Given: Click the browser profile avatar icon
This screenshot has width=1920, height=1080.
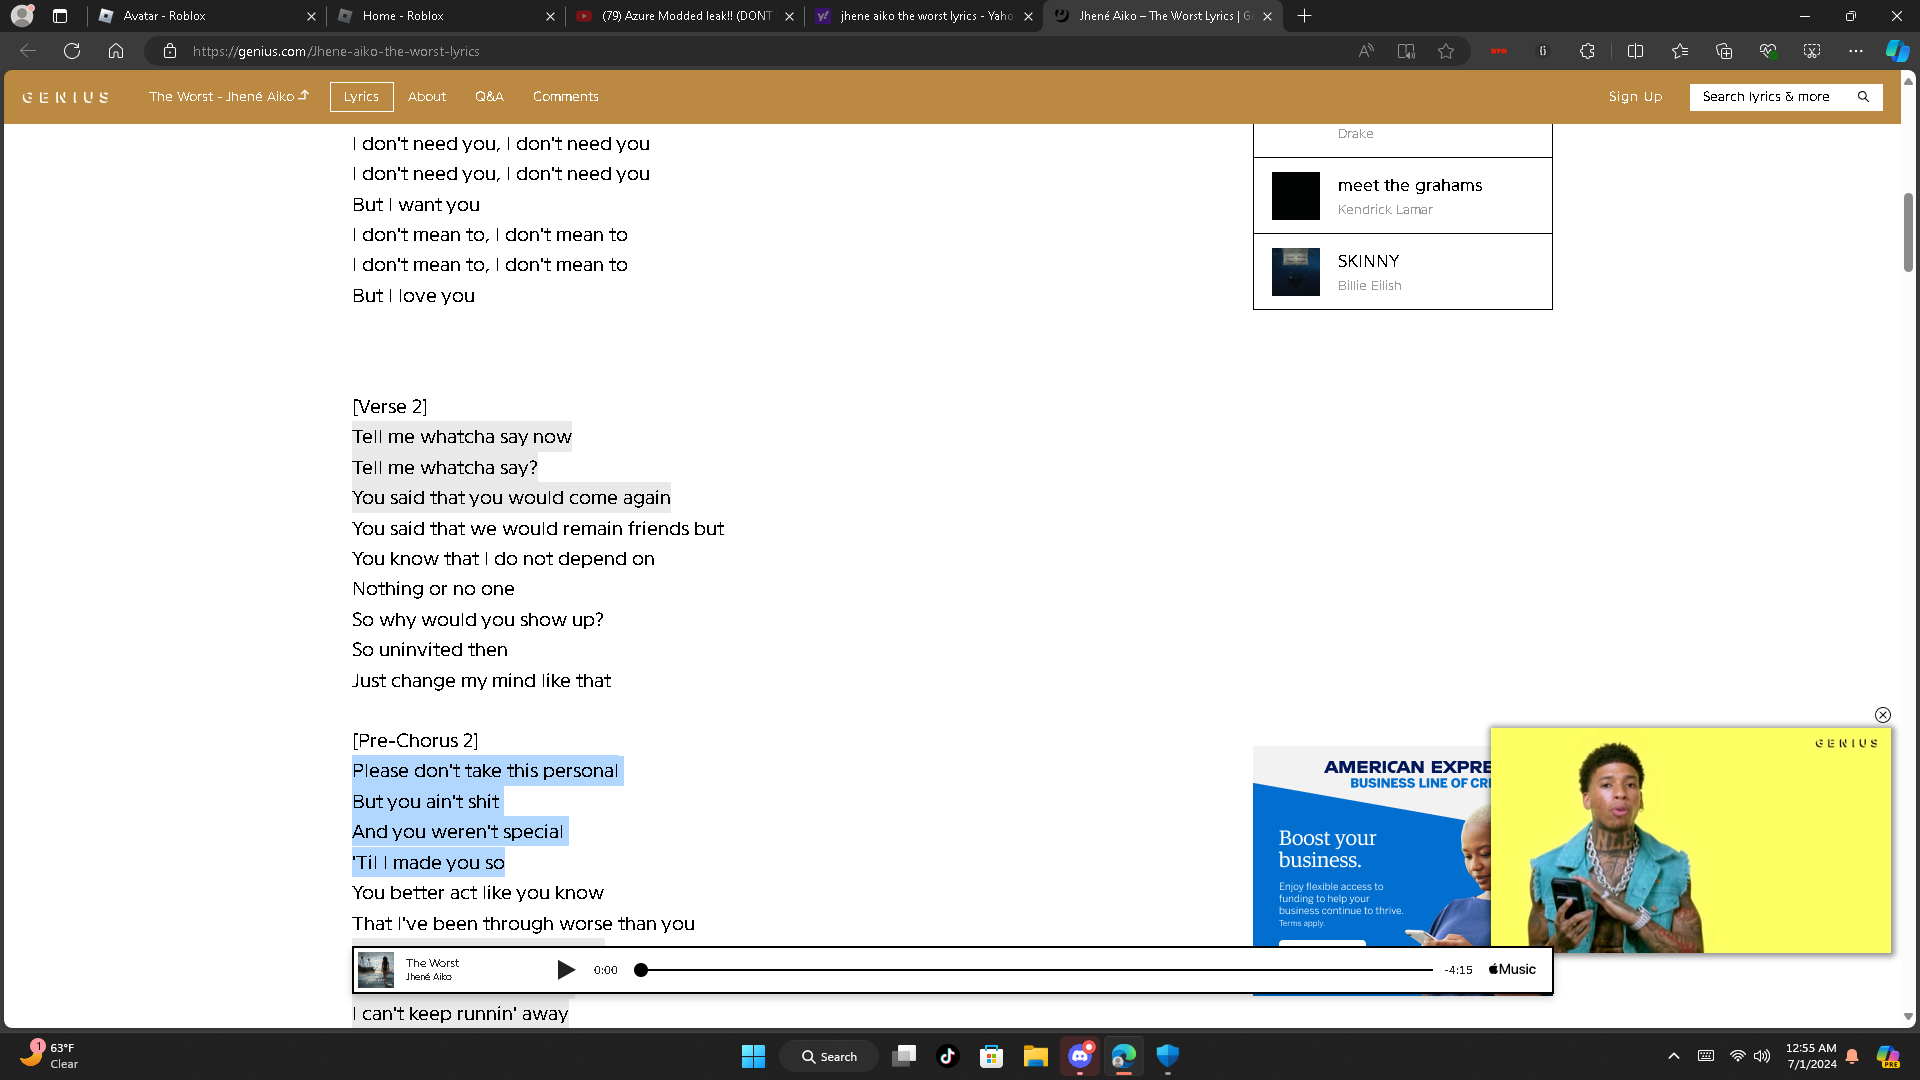Looking at the screenshot, I should tap(22, 16).
